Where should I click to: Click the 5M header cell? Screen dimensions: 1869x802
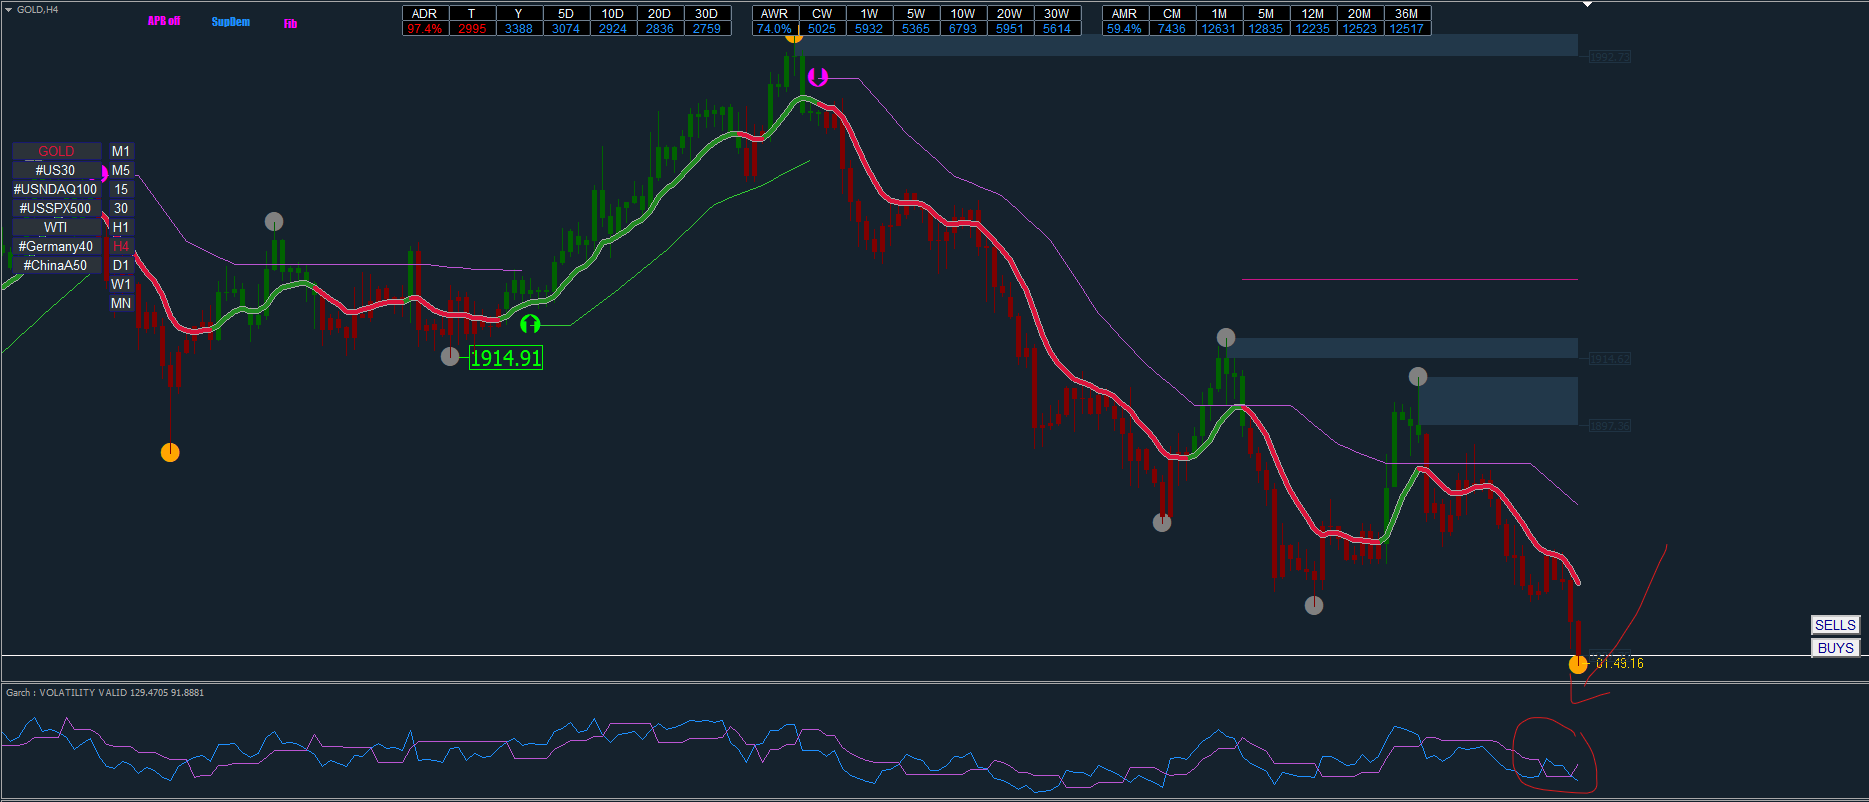tap(1266, 13)
